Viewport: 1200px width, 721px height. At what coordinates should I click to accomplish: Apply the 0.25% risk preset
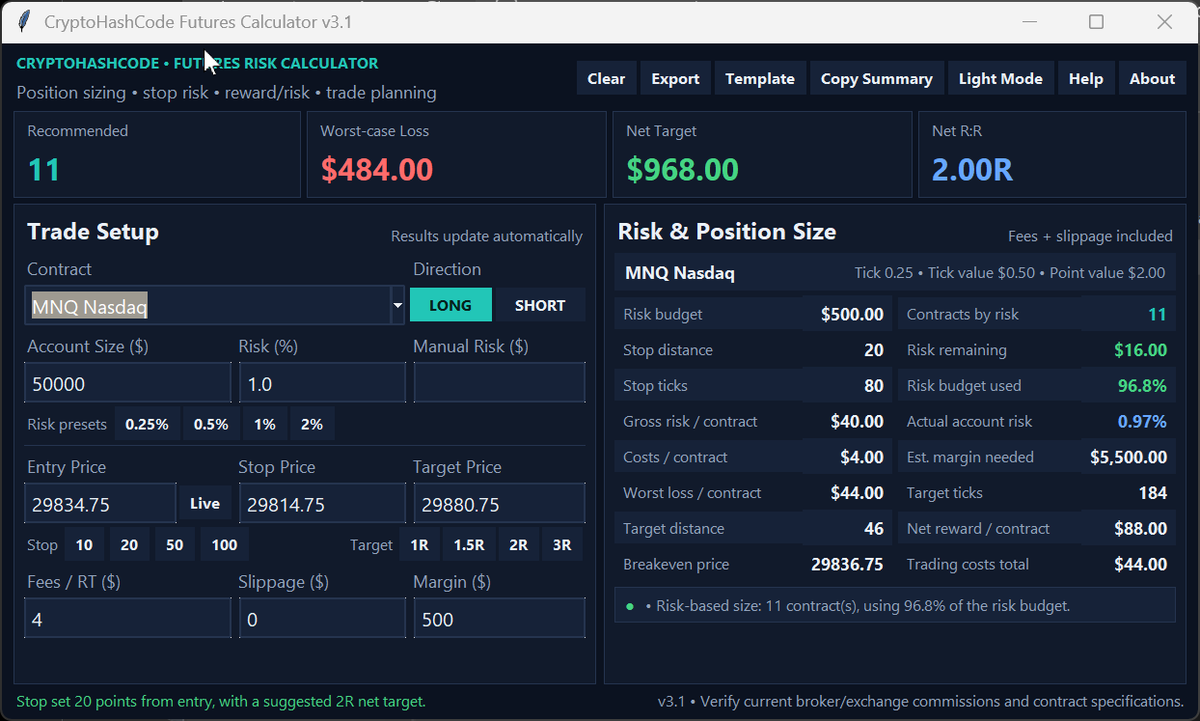coord(147,424)
